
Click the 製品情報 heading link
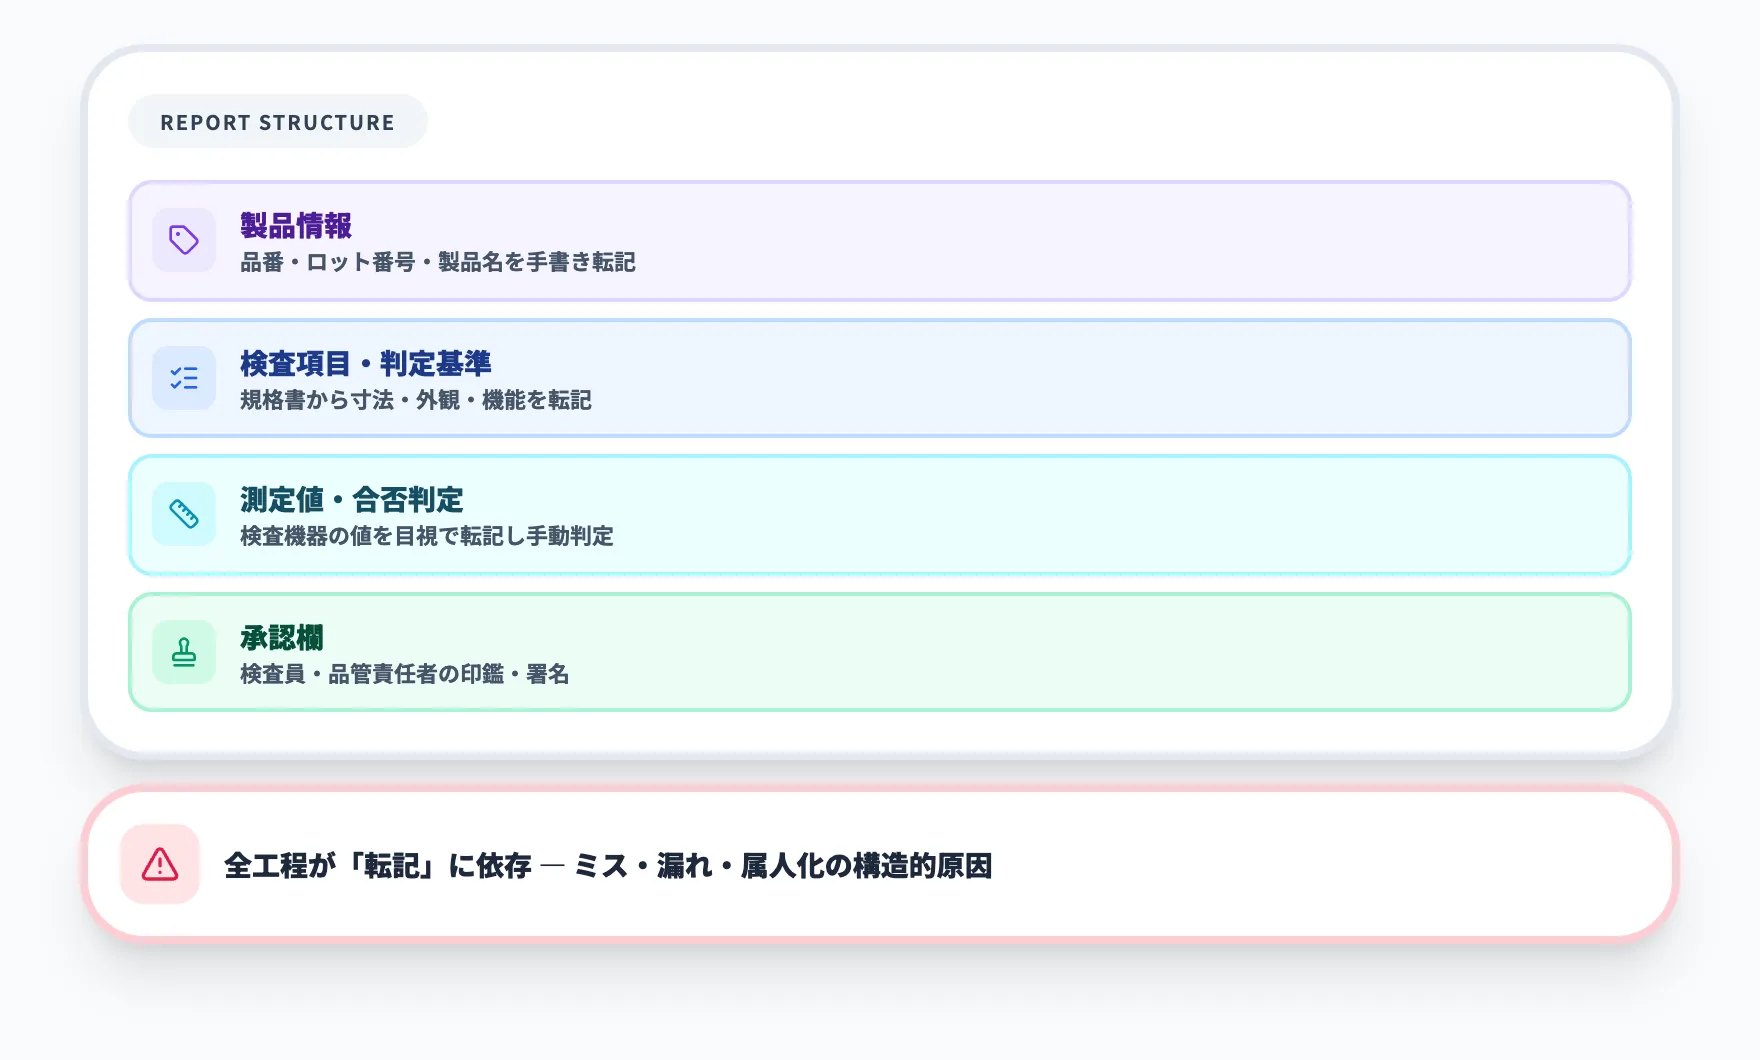tap(293, 227)
